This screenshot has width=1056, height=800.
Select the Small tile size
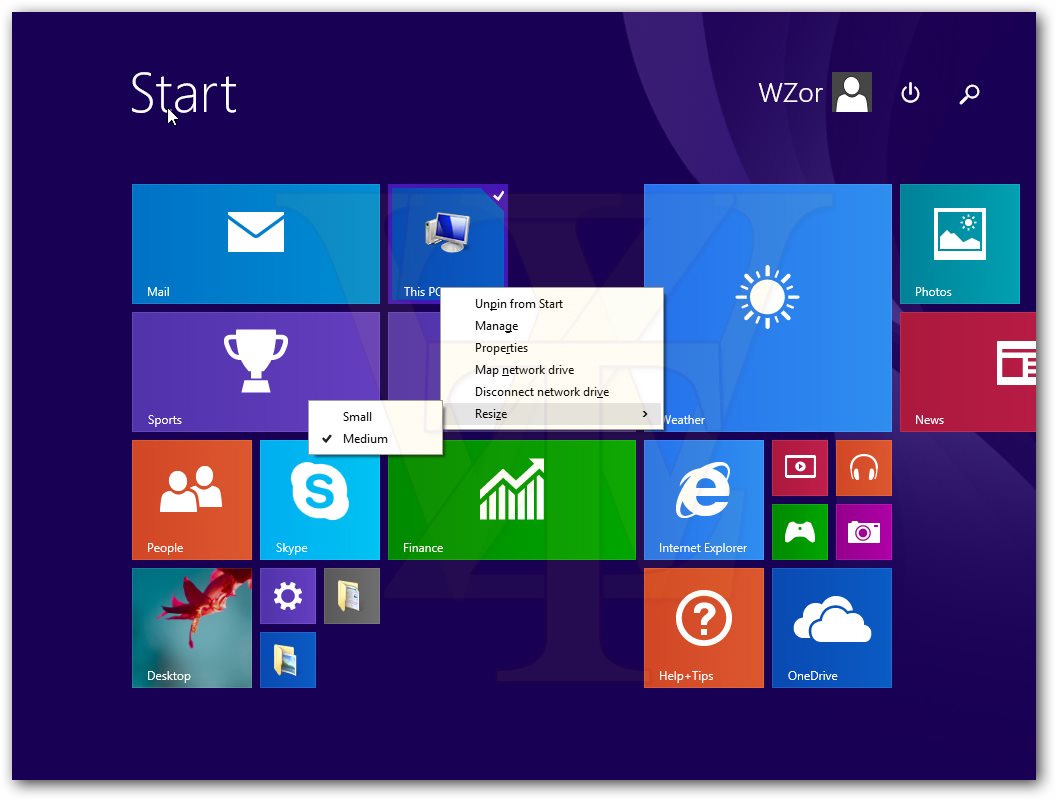[376, 417]
